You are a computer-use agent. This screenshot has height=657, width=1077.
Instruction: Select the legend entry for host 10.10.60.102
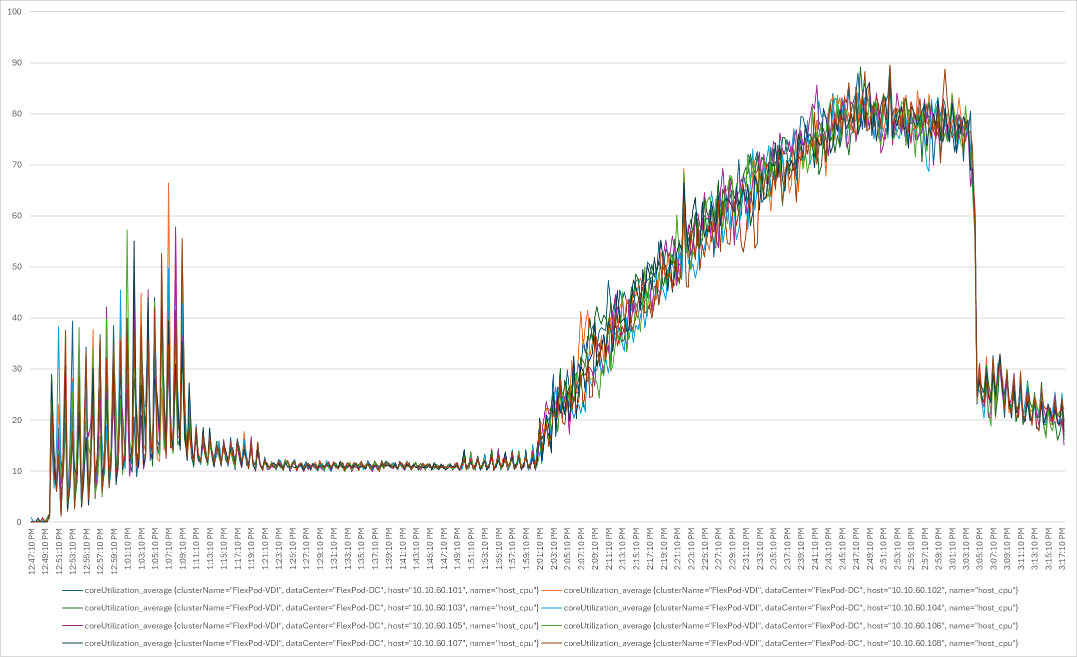[x=780, y=590]
